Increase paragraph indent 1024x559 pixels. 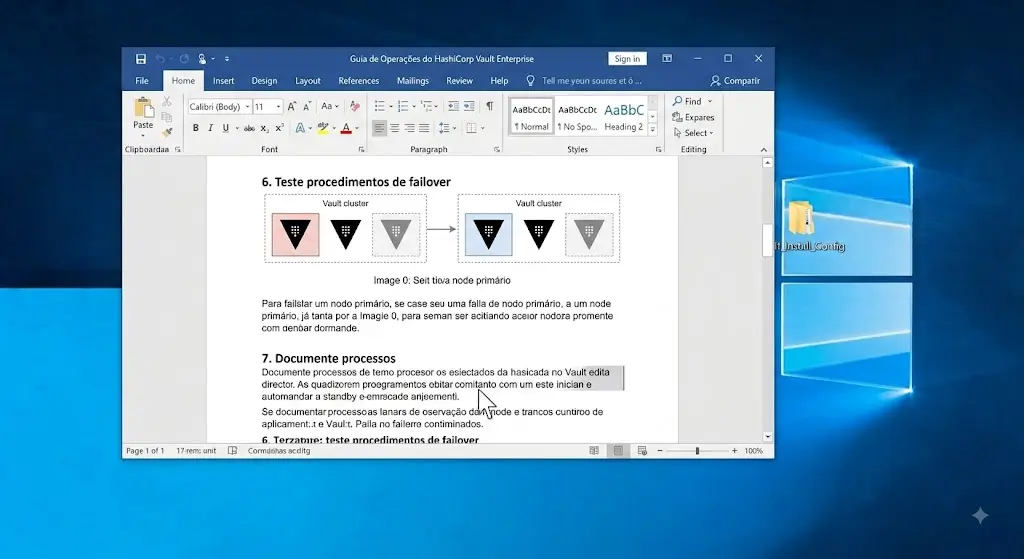tap(469, 106)
